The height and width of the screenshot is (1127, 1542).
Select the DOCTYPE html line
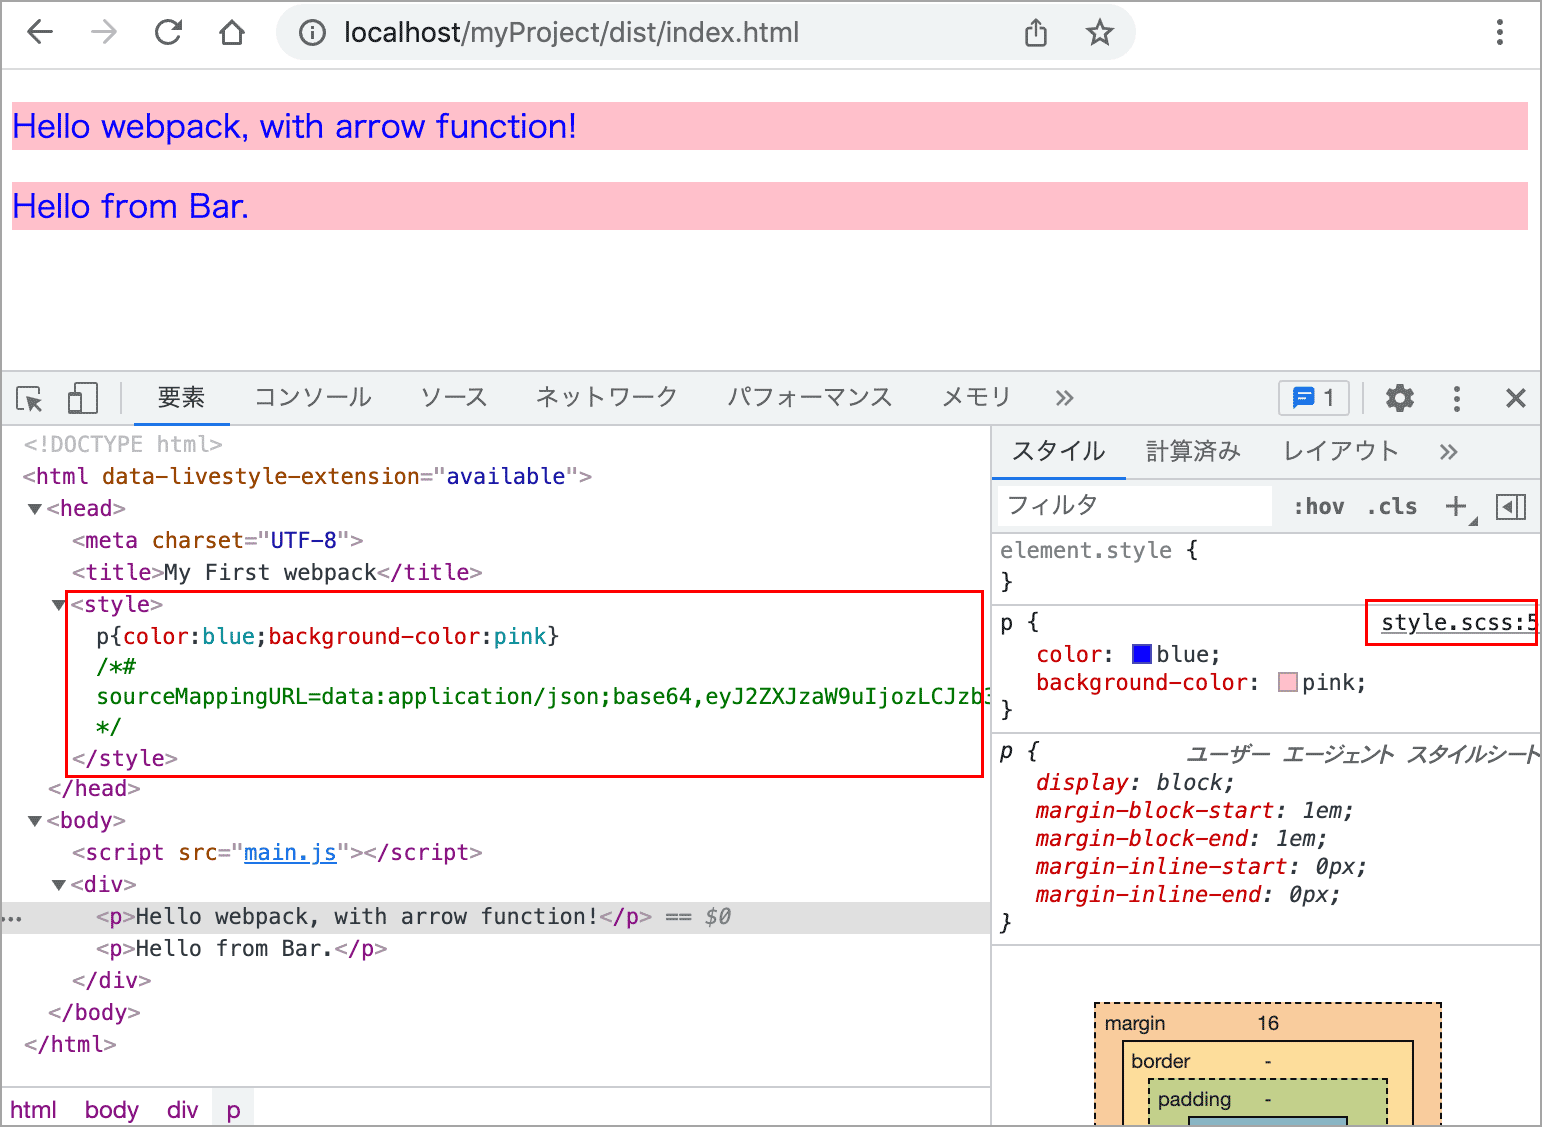123,444
